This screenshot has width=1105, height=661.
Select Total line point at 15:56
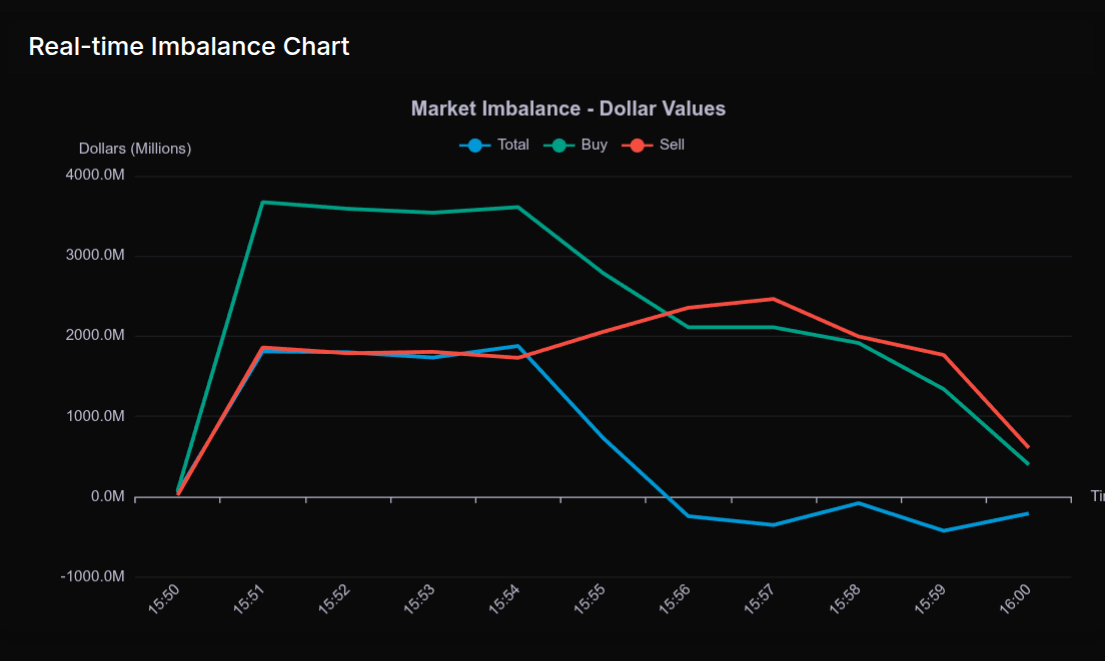click(x=688, y=516)
